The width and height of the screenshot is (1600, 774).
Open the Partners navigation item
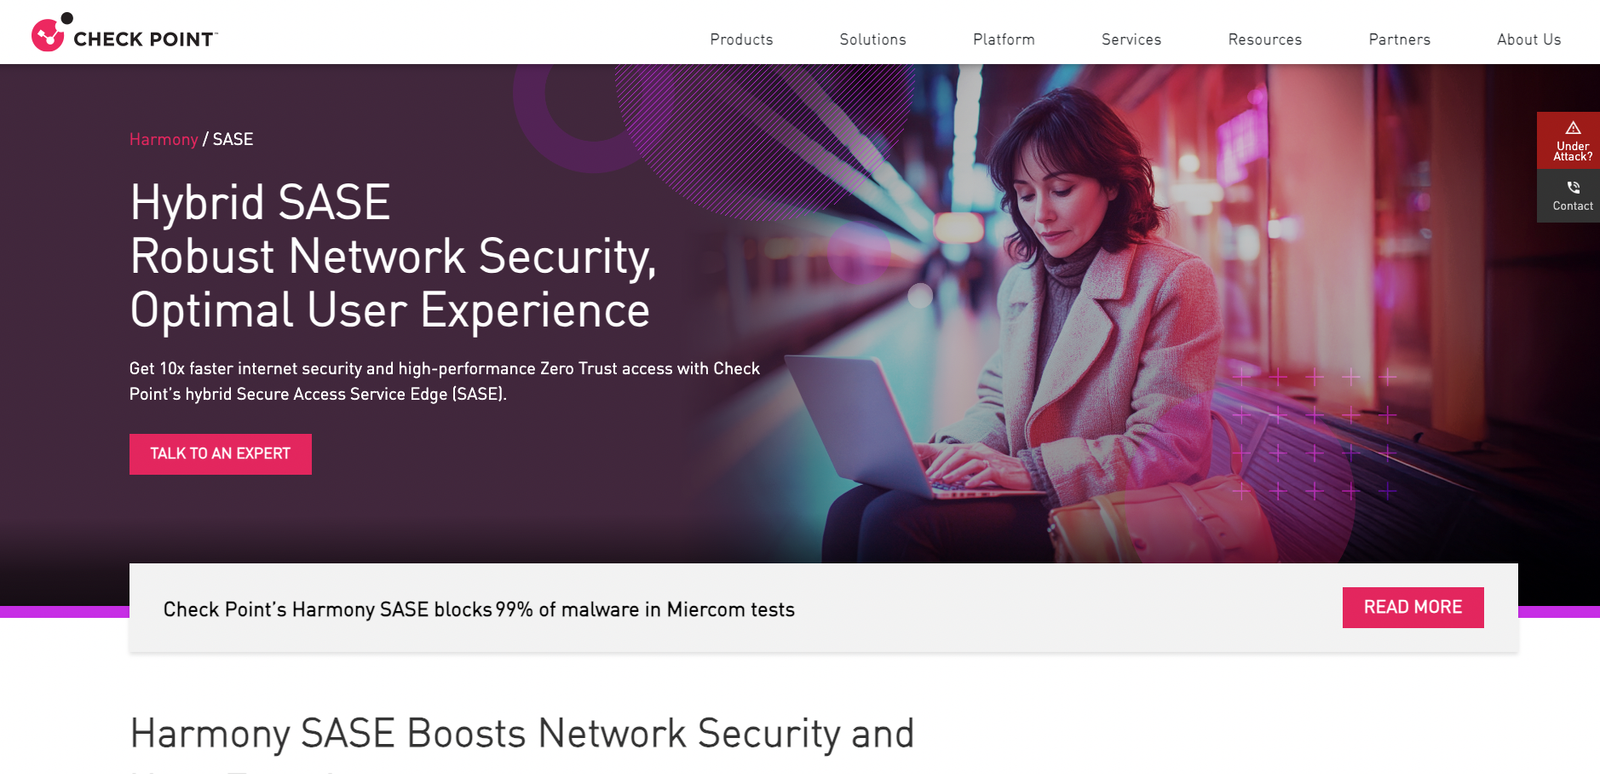click(1399, 40)
